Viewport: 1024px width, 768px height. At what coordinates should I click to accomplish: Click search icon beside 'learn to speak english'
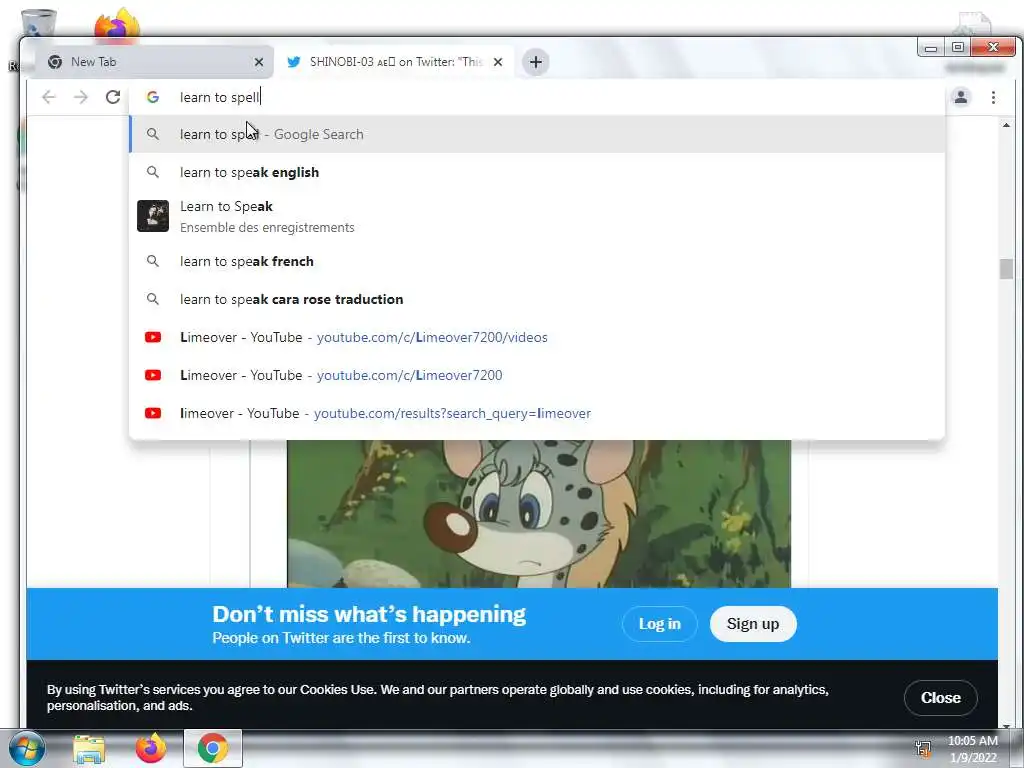coord(153,172)
